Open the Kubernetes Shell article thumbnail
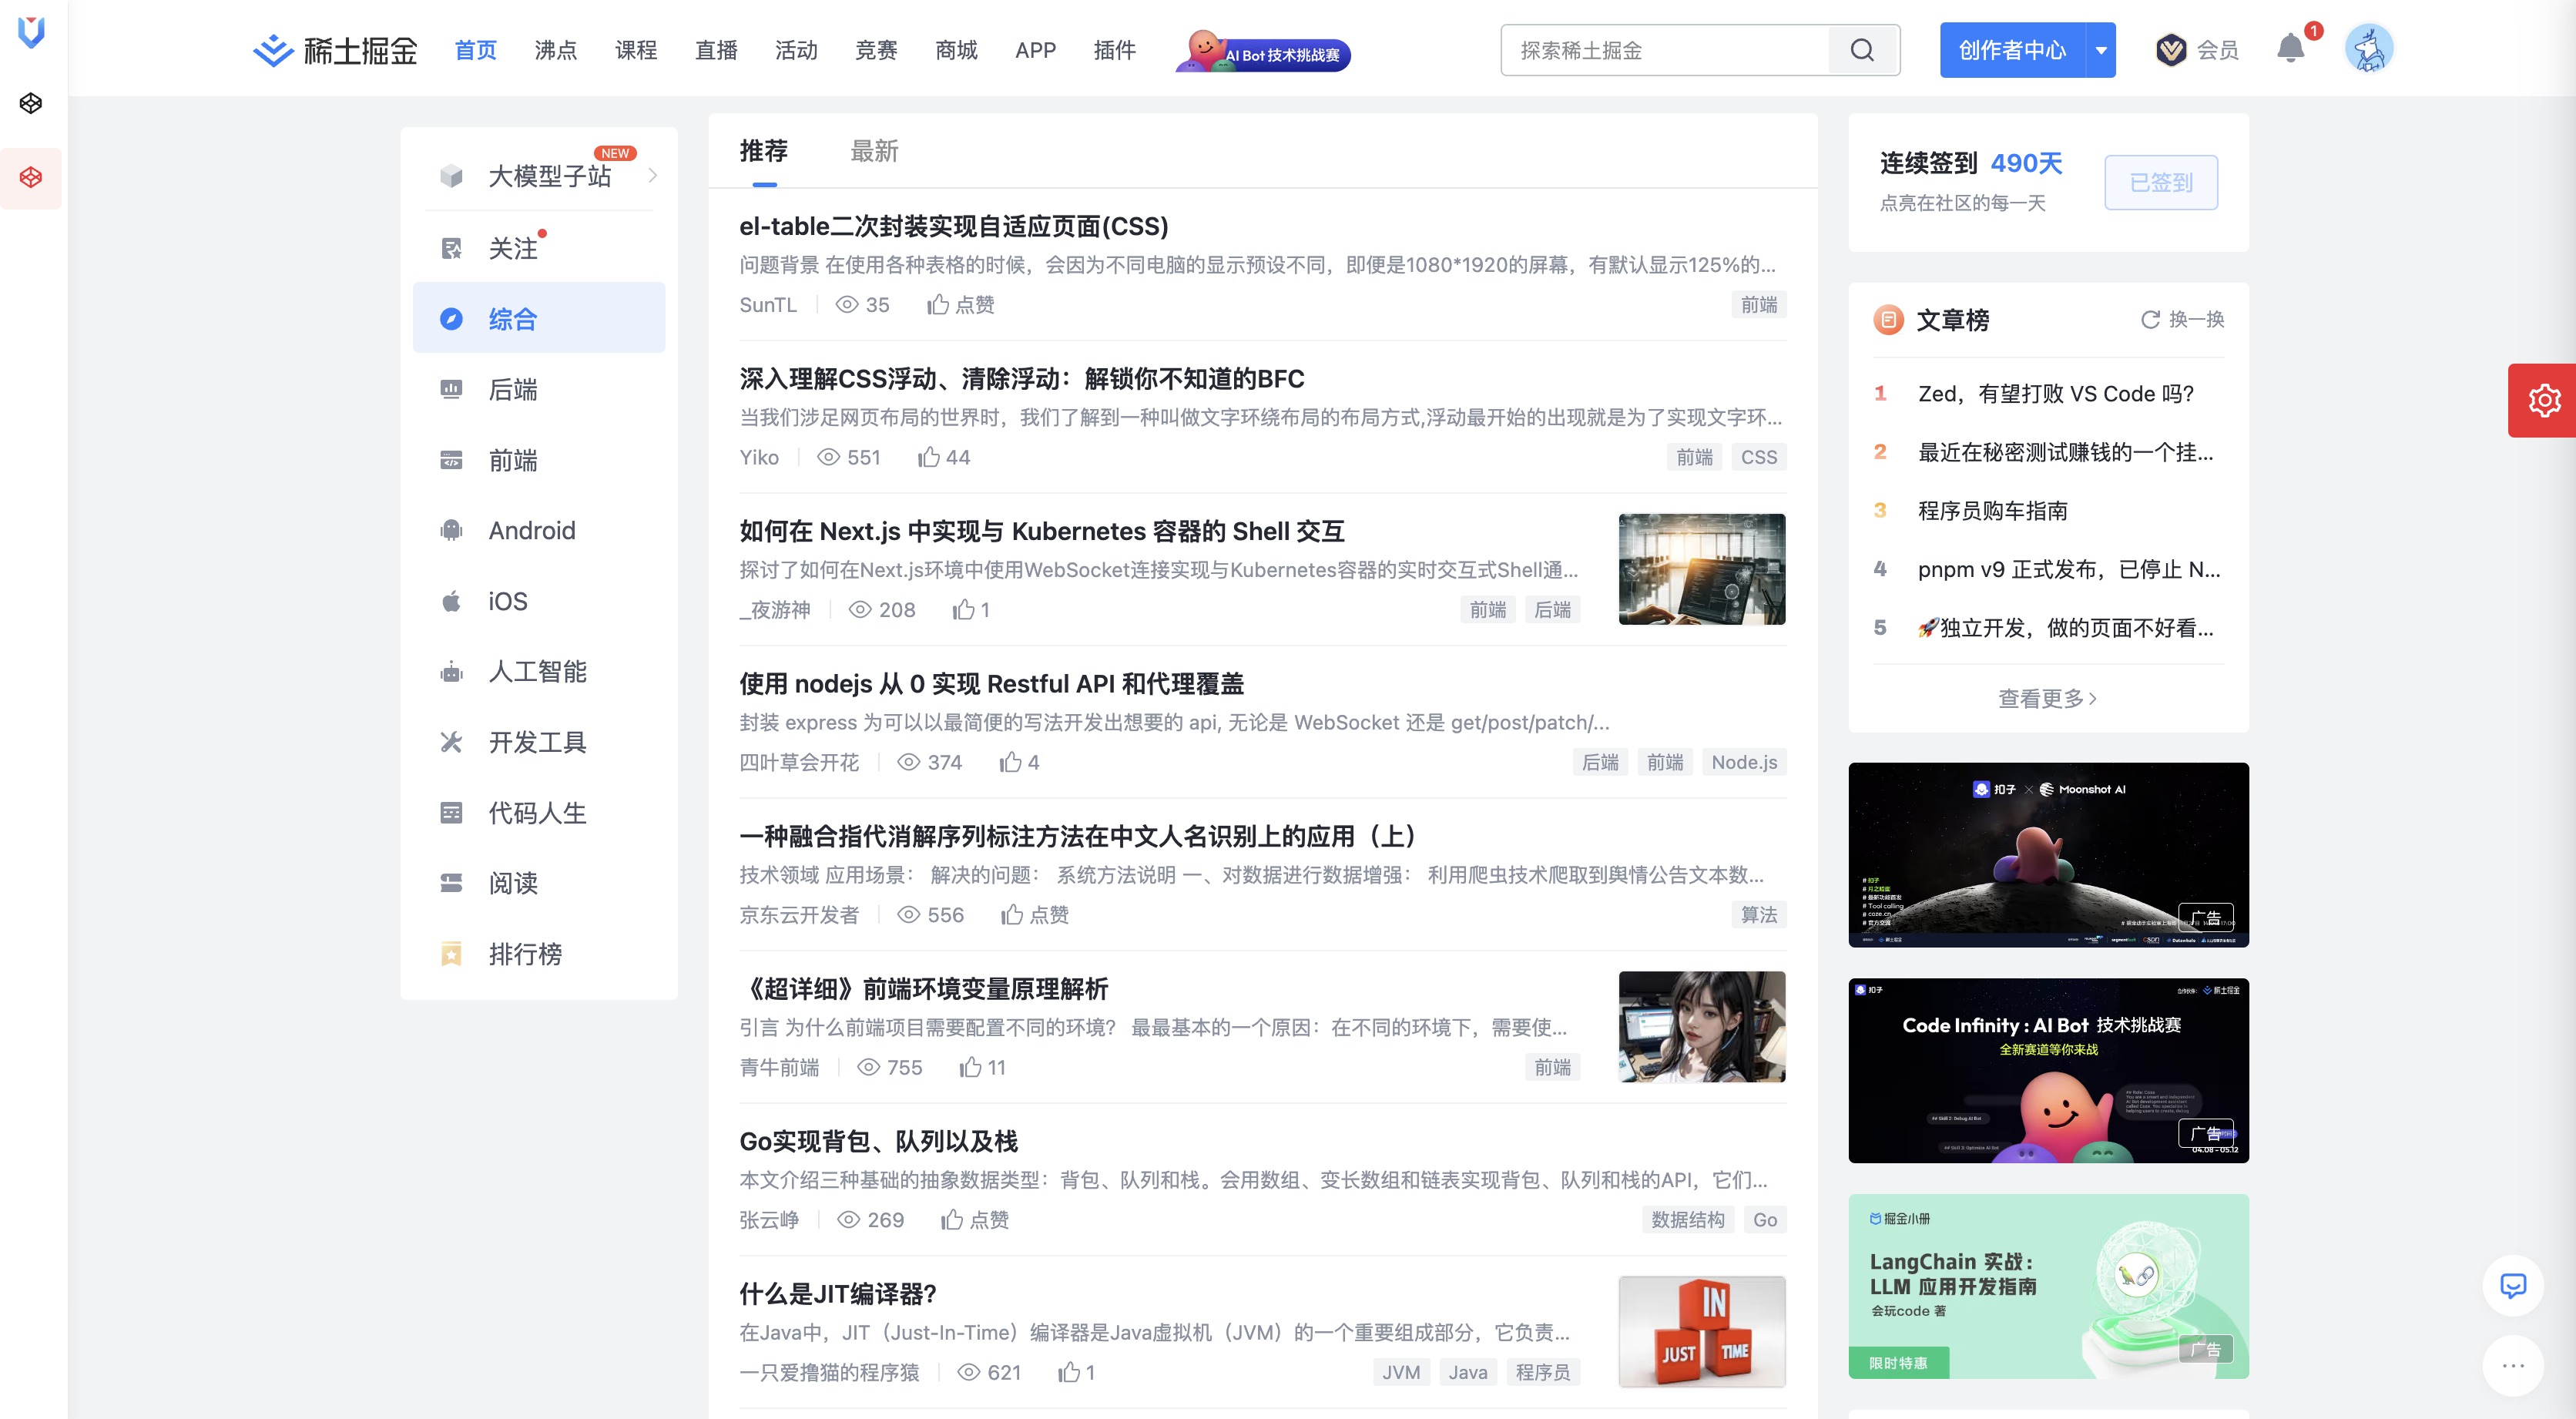This screenshot has height=1419, width=2576. (x=1702, y=569)
